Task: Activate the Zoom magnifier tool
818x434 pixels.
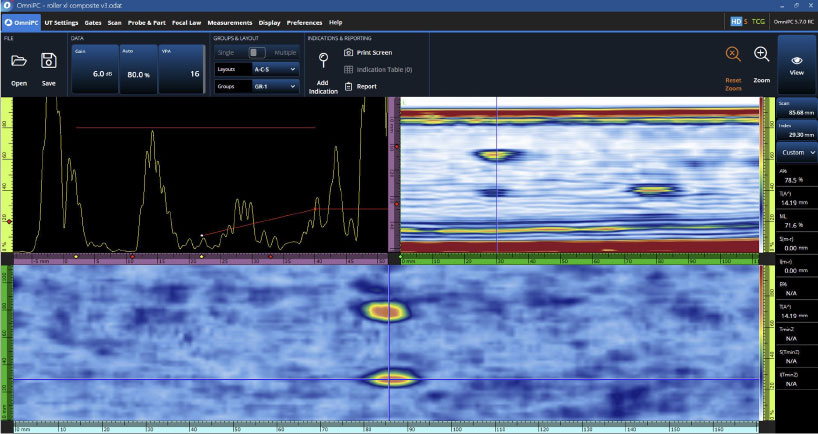Action: click(x=761, y=55)
